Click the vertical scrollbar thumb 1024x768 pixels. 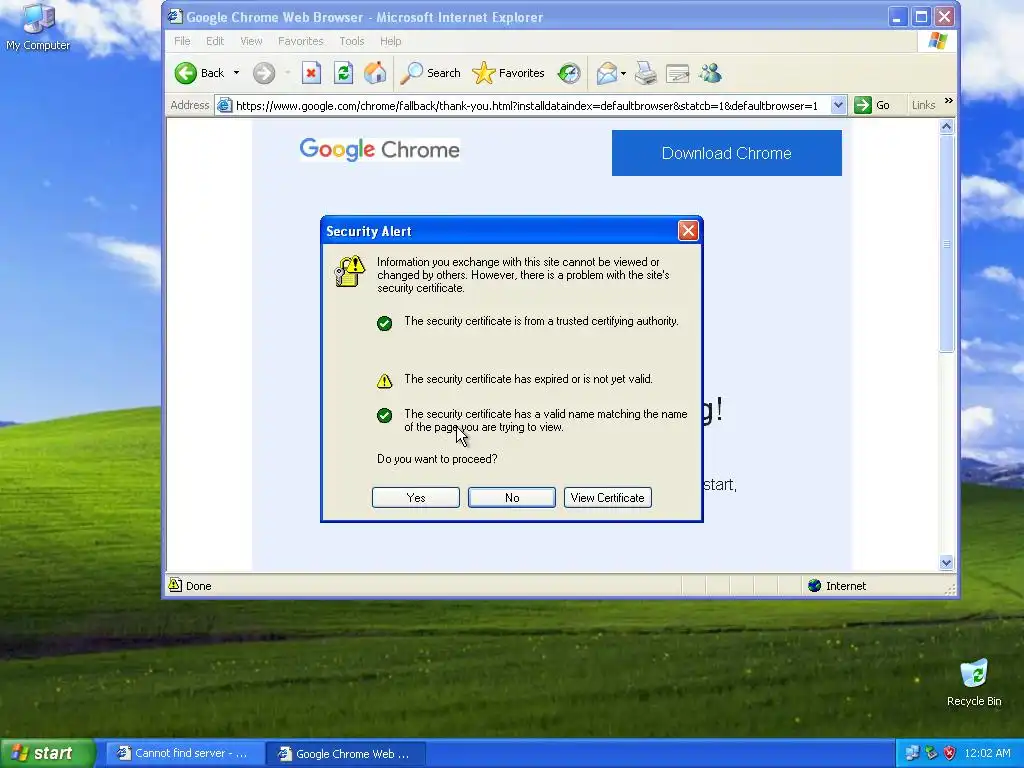coord(946,244)
